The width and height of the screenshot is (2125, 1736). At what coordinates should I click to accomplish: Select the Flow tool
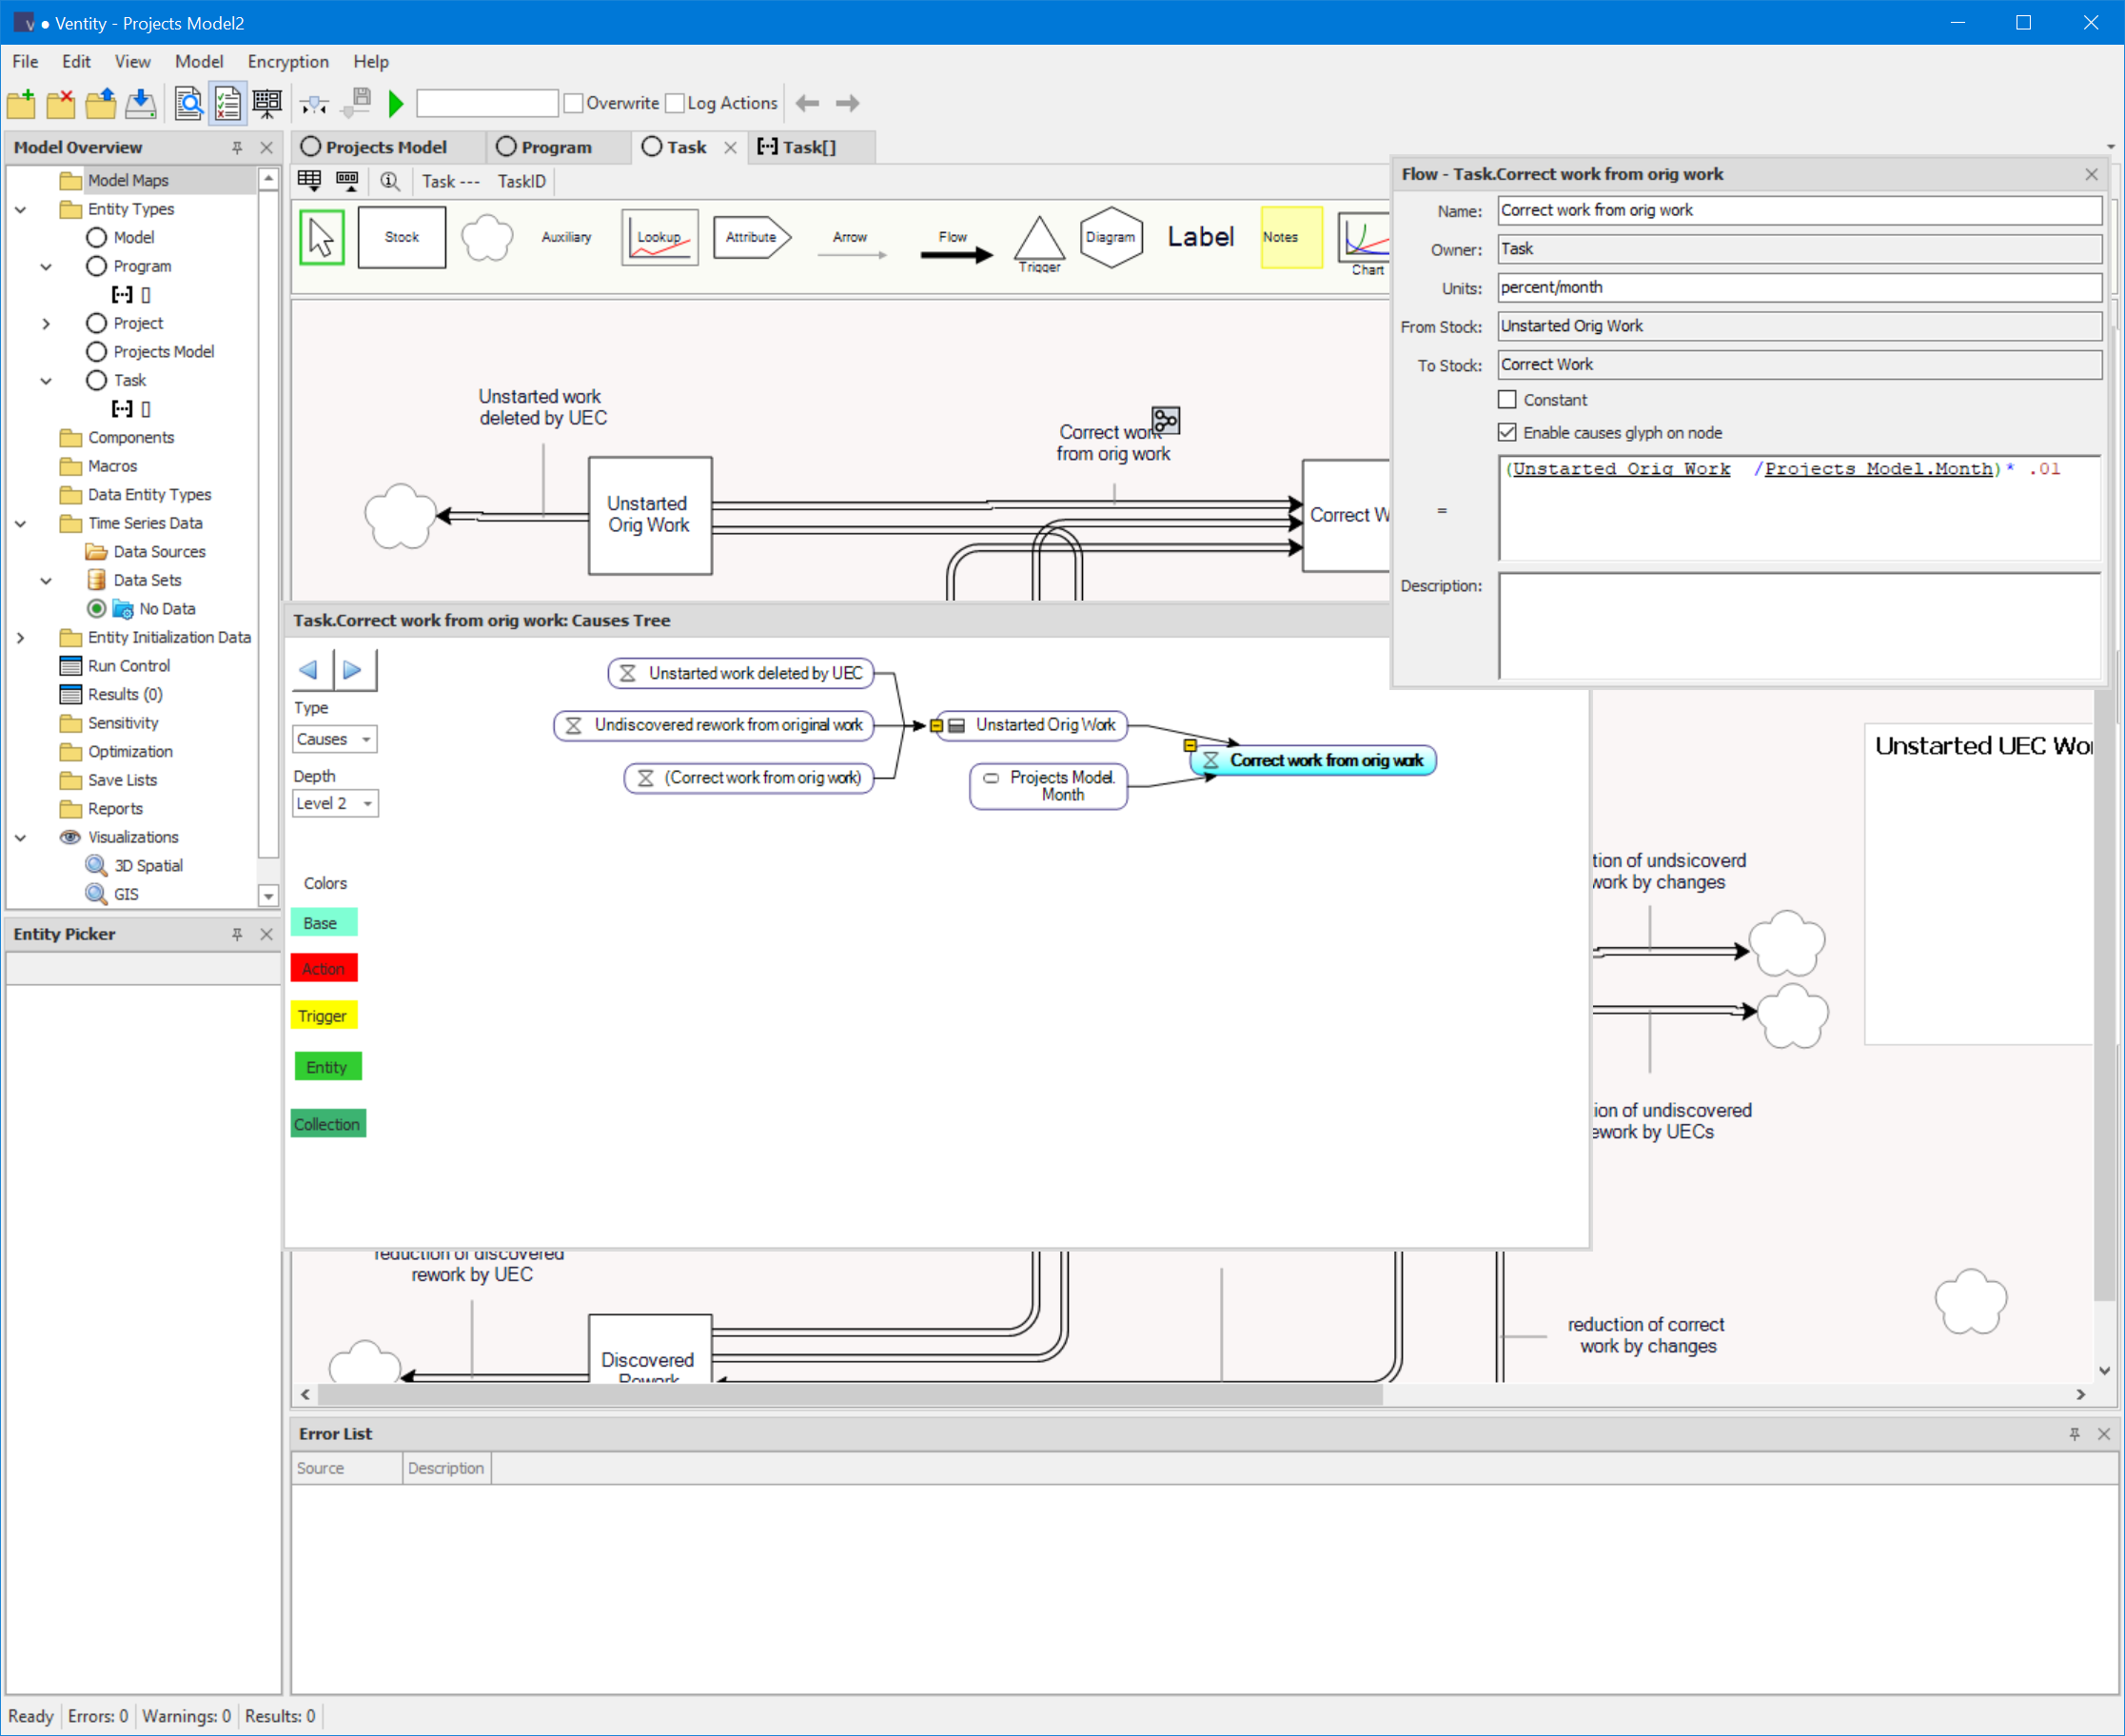(x=956, y=245)
